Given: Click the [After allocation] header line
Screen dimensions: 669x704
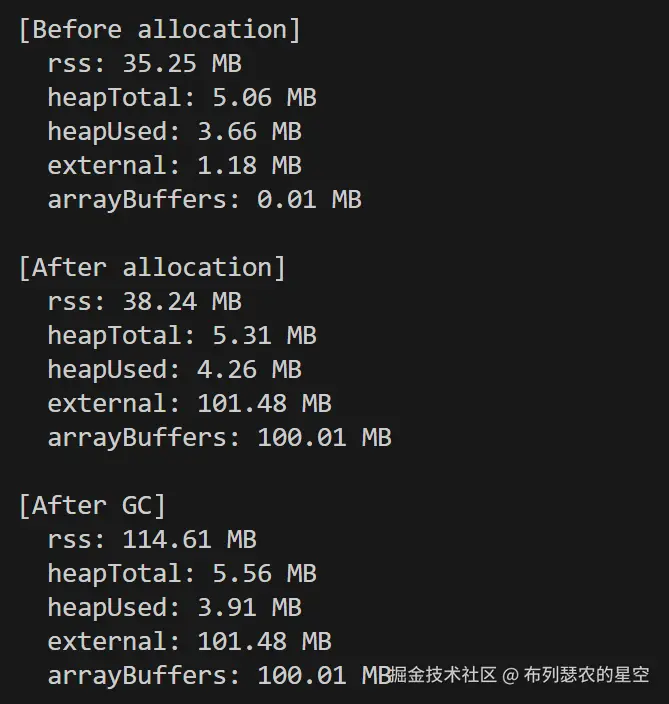Looking at the screenshot, I should [152, 267].
